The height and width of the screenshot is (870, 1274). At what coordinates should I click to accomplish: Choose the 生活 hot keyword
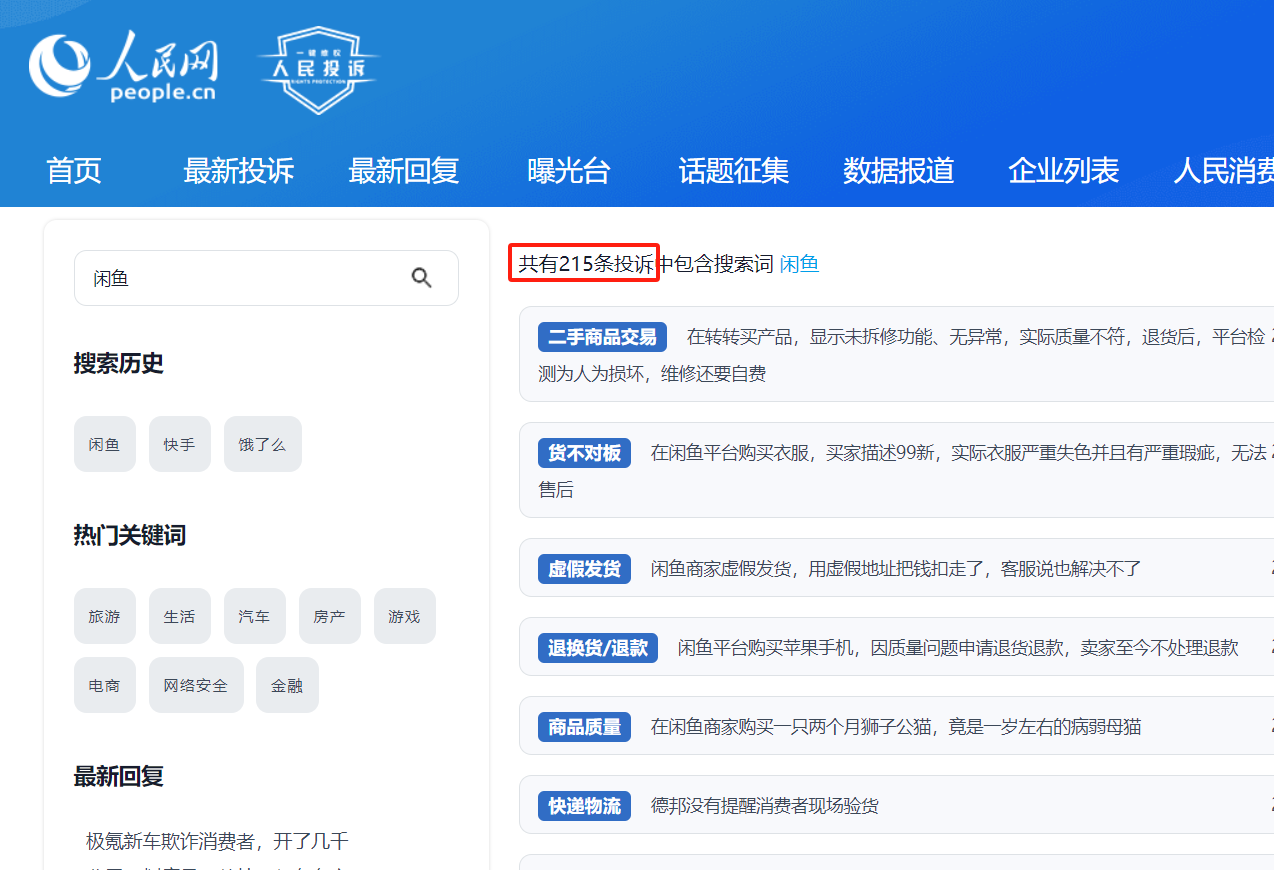coord(180,616)
